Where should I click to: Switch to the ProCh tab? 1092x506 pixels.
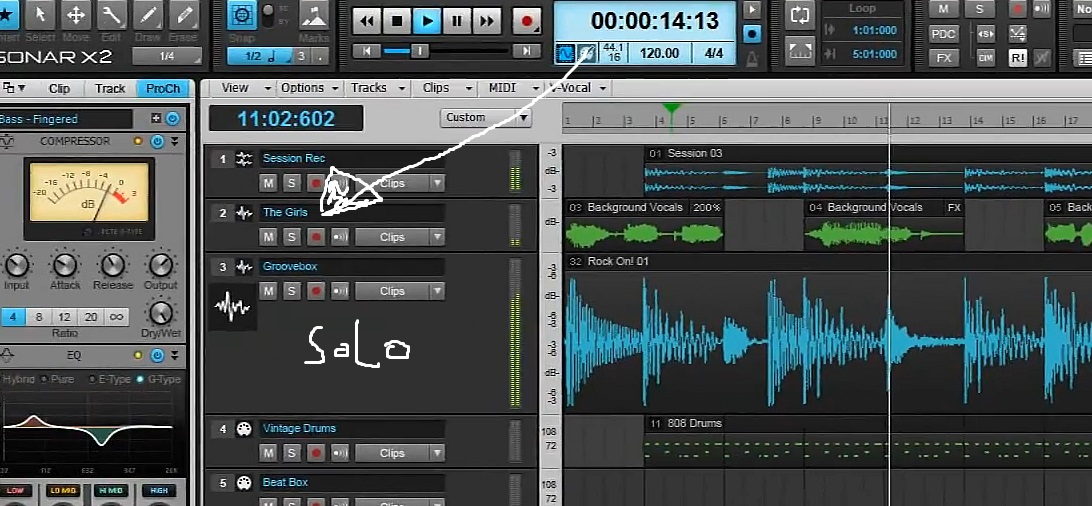(163, 88)
